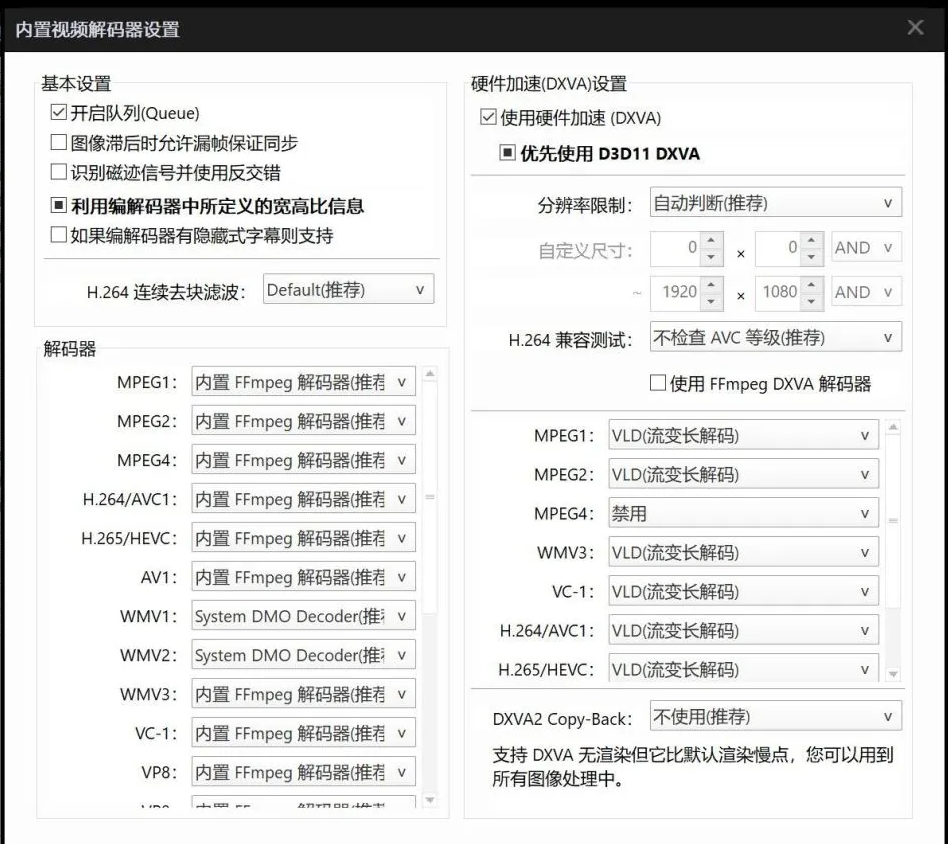Open AND dropdown beside the 1080 field

[x=866, y=292]
